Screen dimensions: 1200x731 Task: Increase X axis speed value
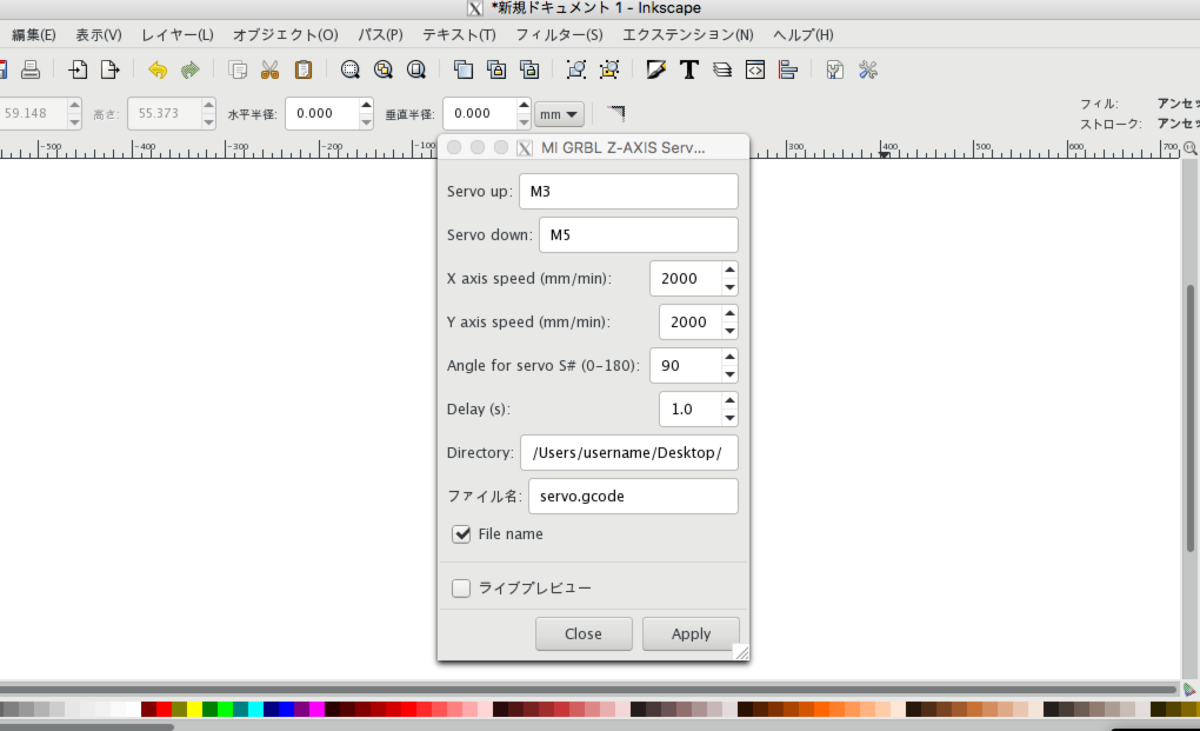[x=730, y=269]
